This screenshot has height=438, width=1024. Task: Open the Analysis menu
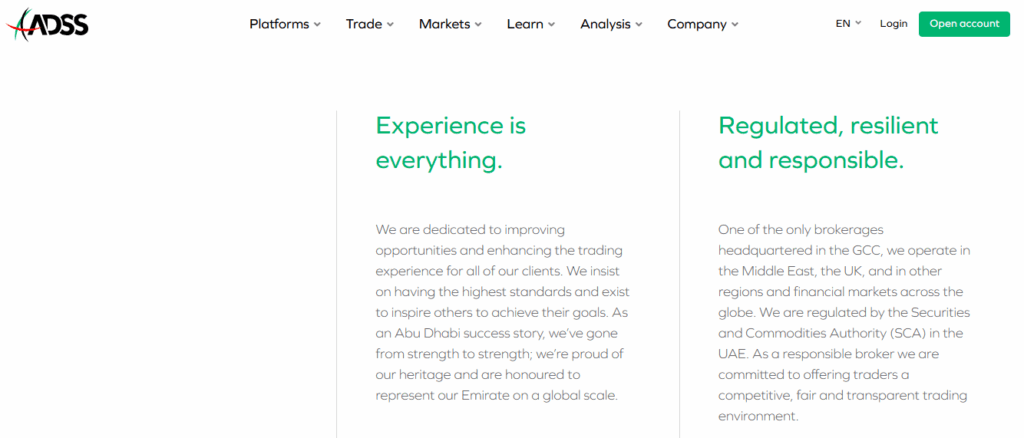605,24
